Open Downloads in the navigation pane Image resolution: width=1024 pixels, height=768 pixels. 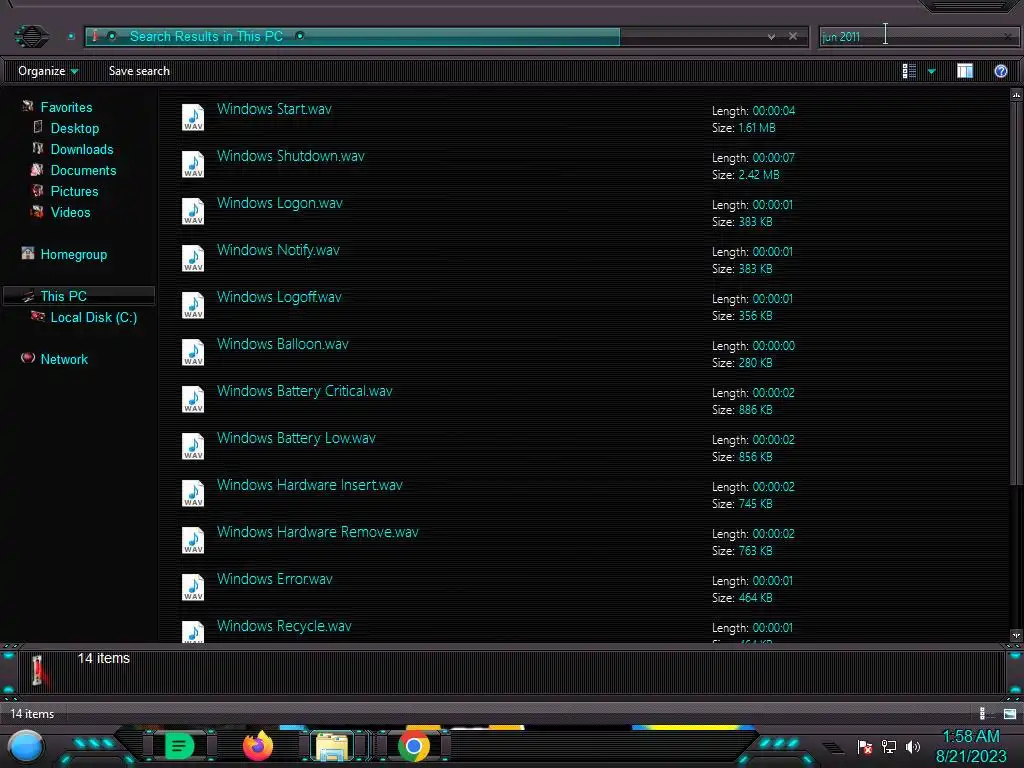(x=82, y=149)
